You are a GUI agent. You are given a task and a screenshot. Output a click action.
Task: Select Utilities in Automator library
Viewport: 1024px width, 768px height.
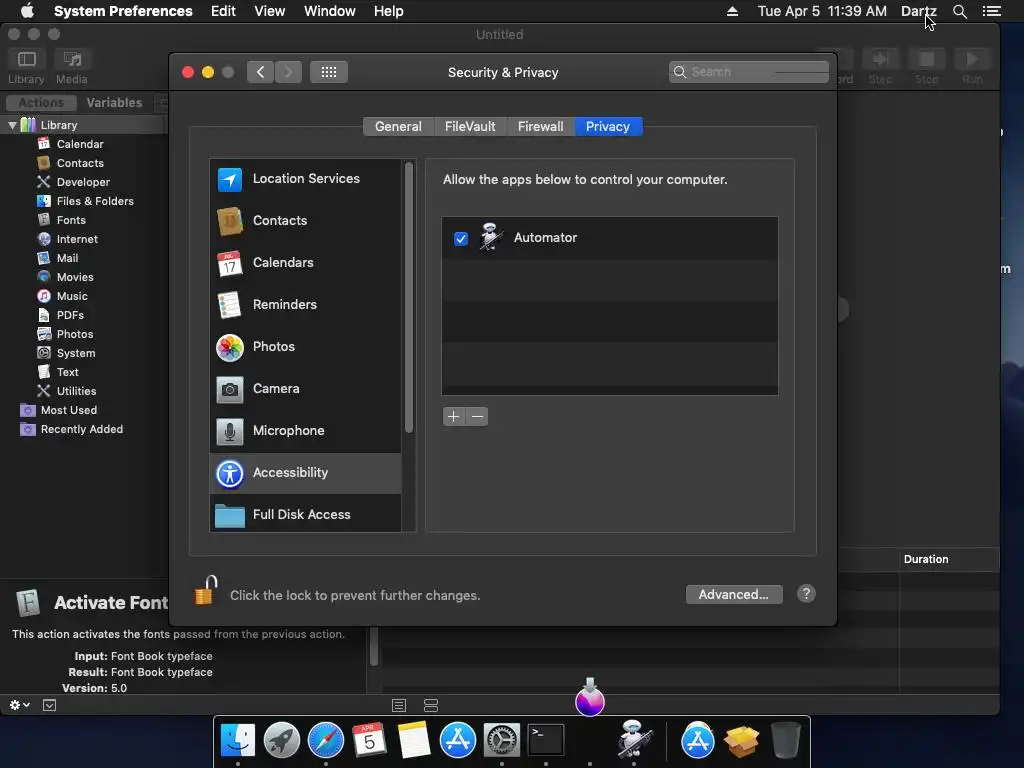76,391
